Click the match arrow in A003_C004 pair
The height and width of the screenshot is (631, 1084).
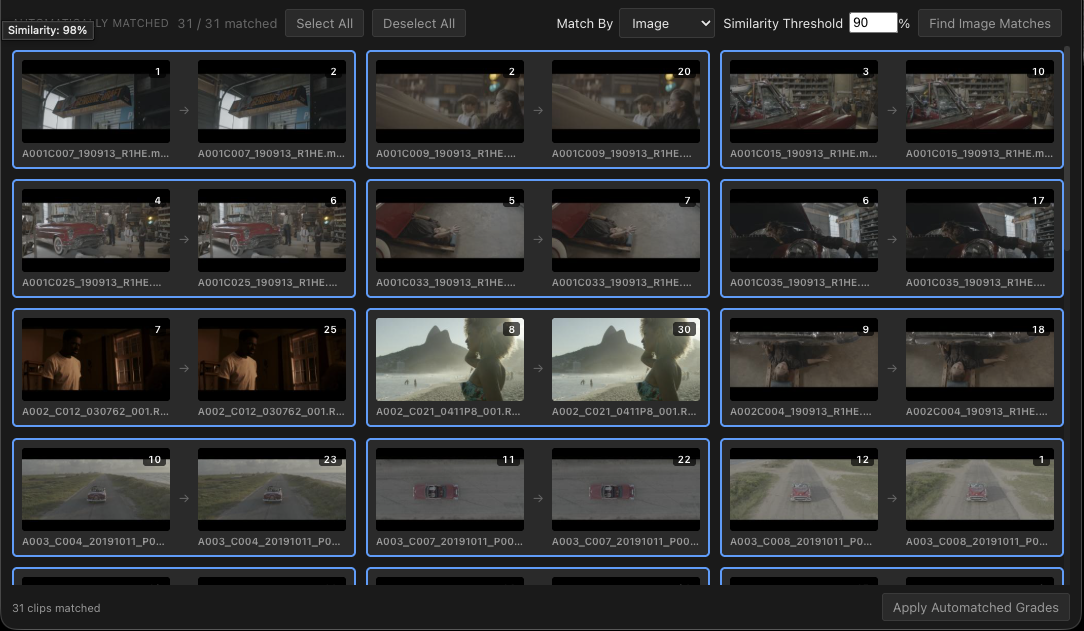(184, 498)
